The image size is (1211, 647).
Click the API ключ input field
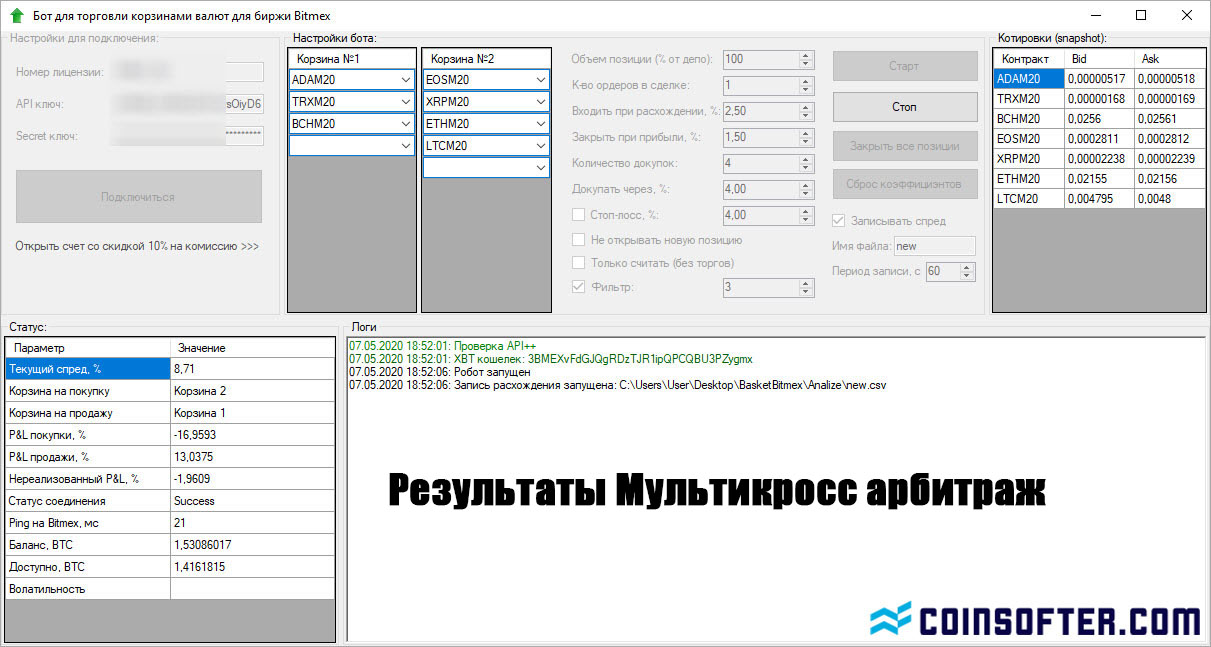[189, 103]
